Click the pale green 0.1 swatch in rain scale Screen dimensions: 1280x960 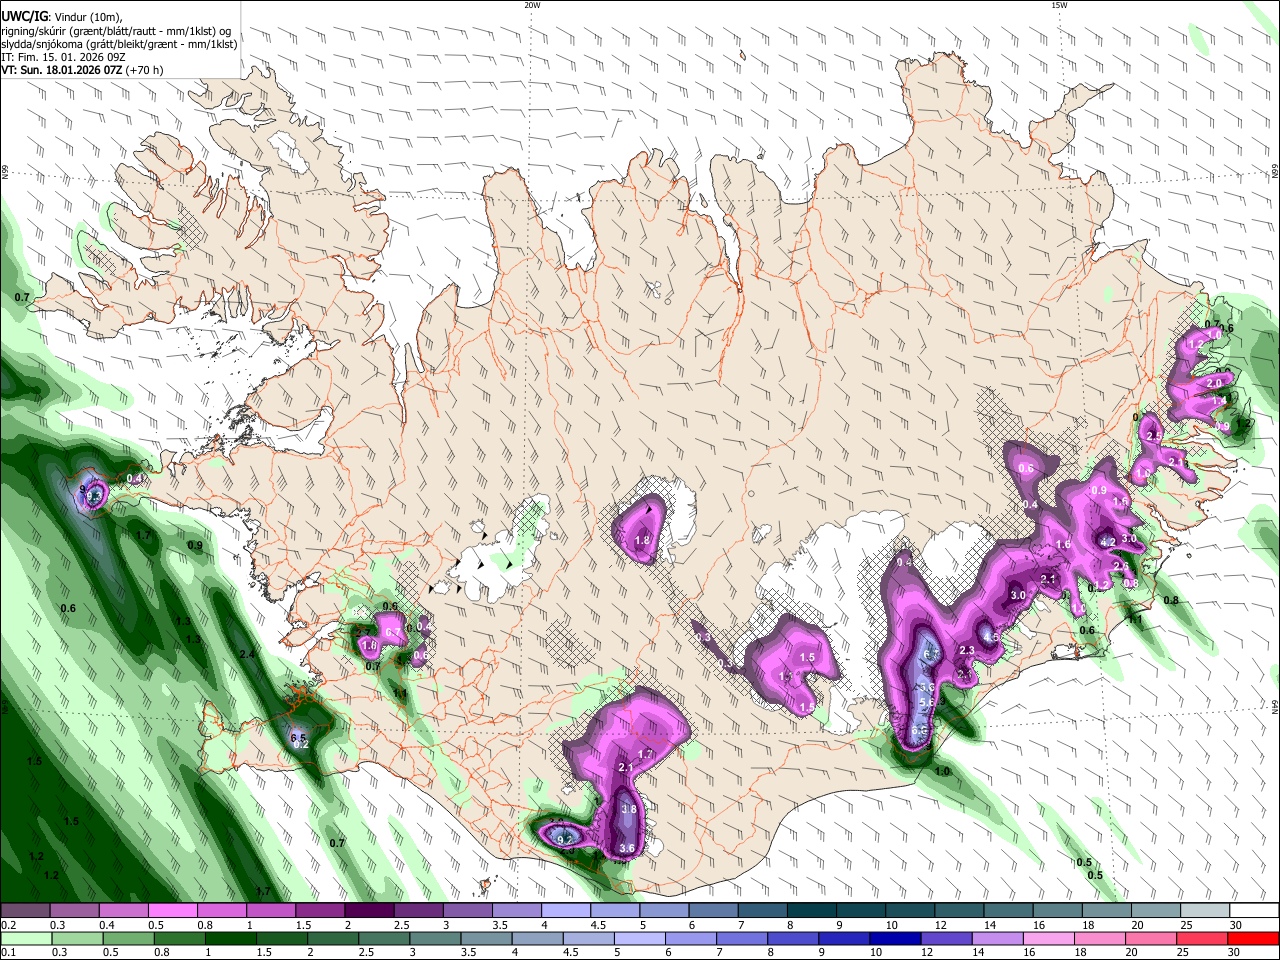(26, 938)
